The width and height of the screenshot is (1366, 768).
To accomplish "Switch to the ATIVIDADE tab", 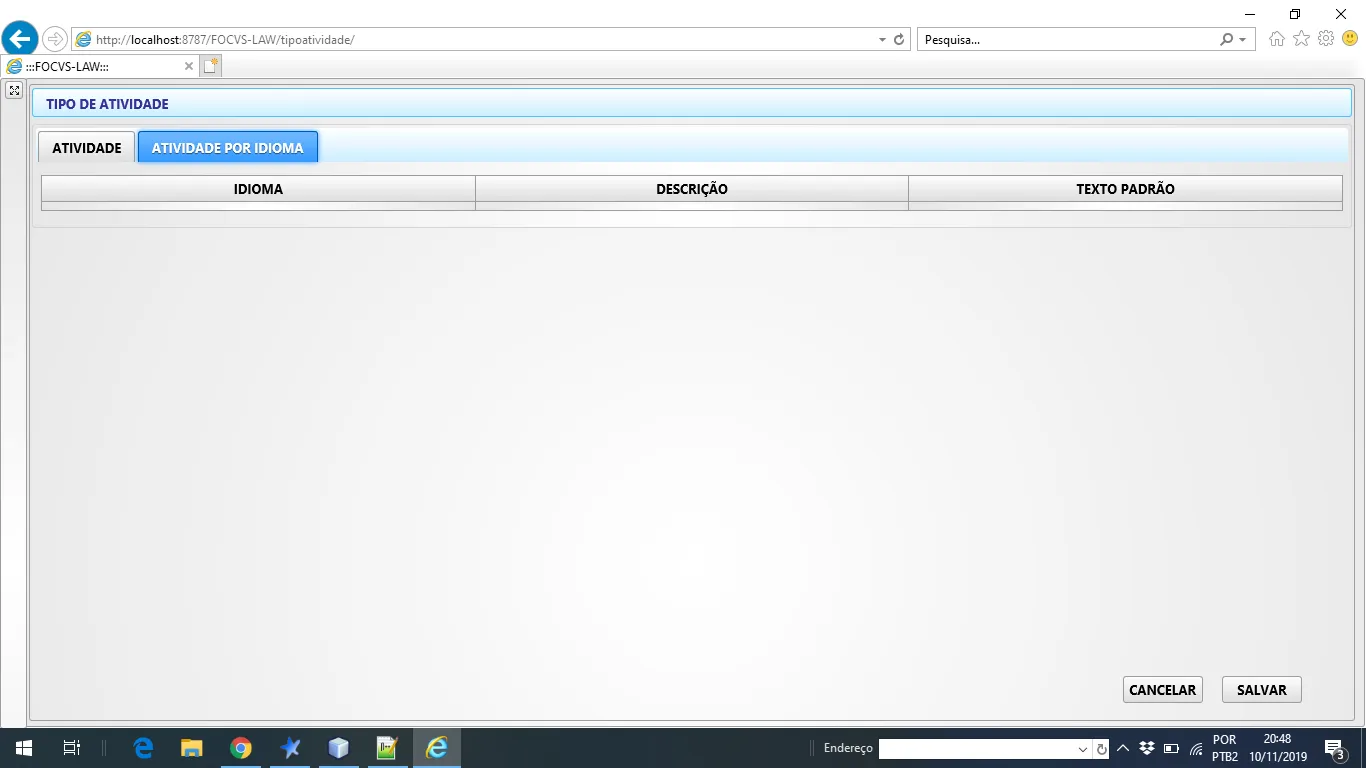I will click(87, 148).
